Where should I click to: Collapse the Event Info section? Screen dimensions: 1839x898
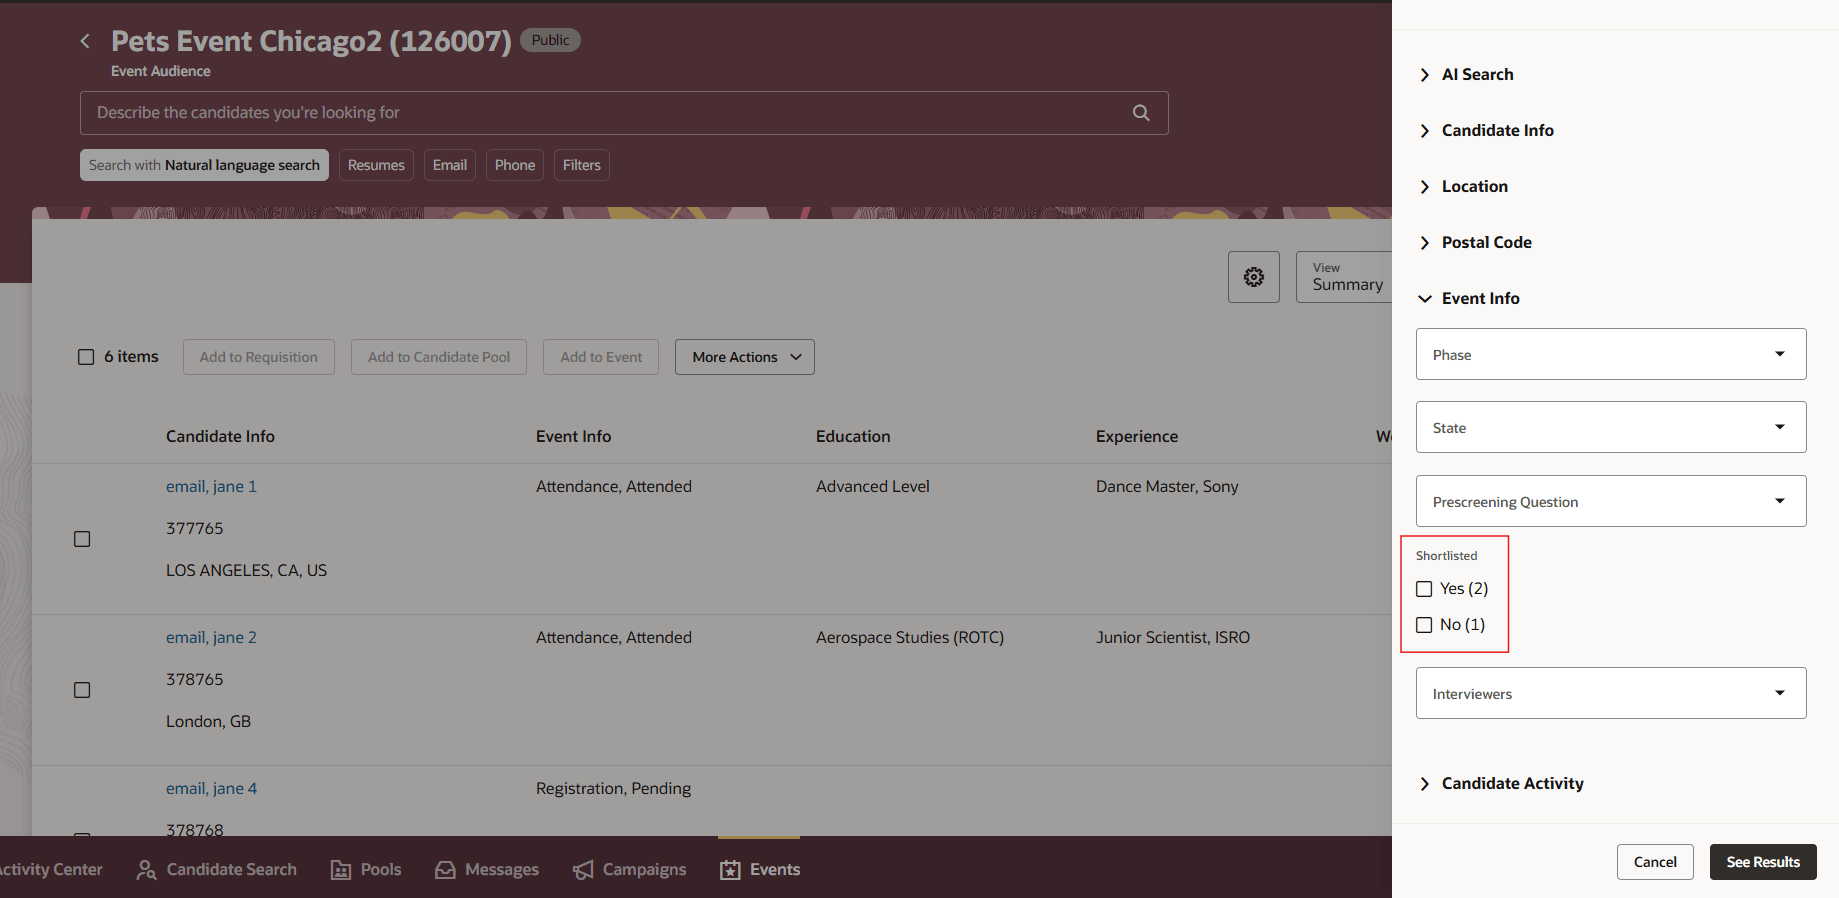1469,299
